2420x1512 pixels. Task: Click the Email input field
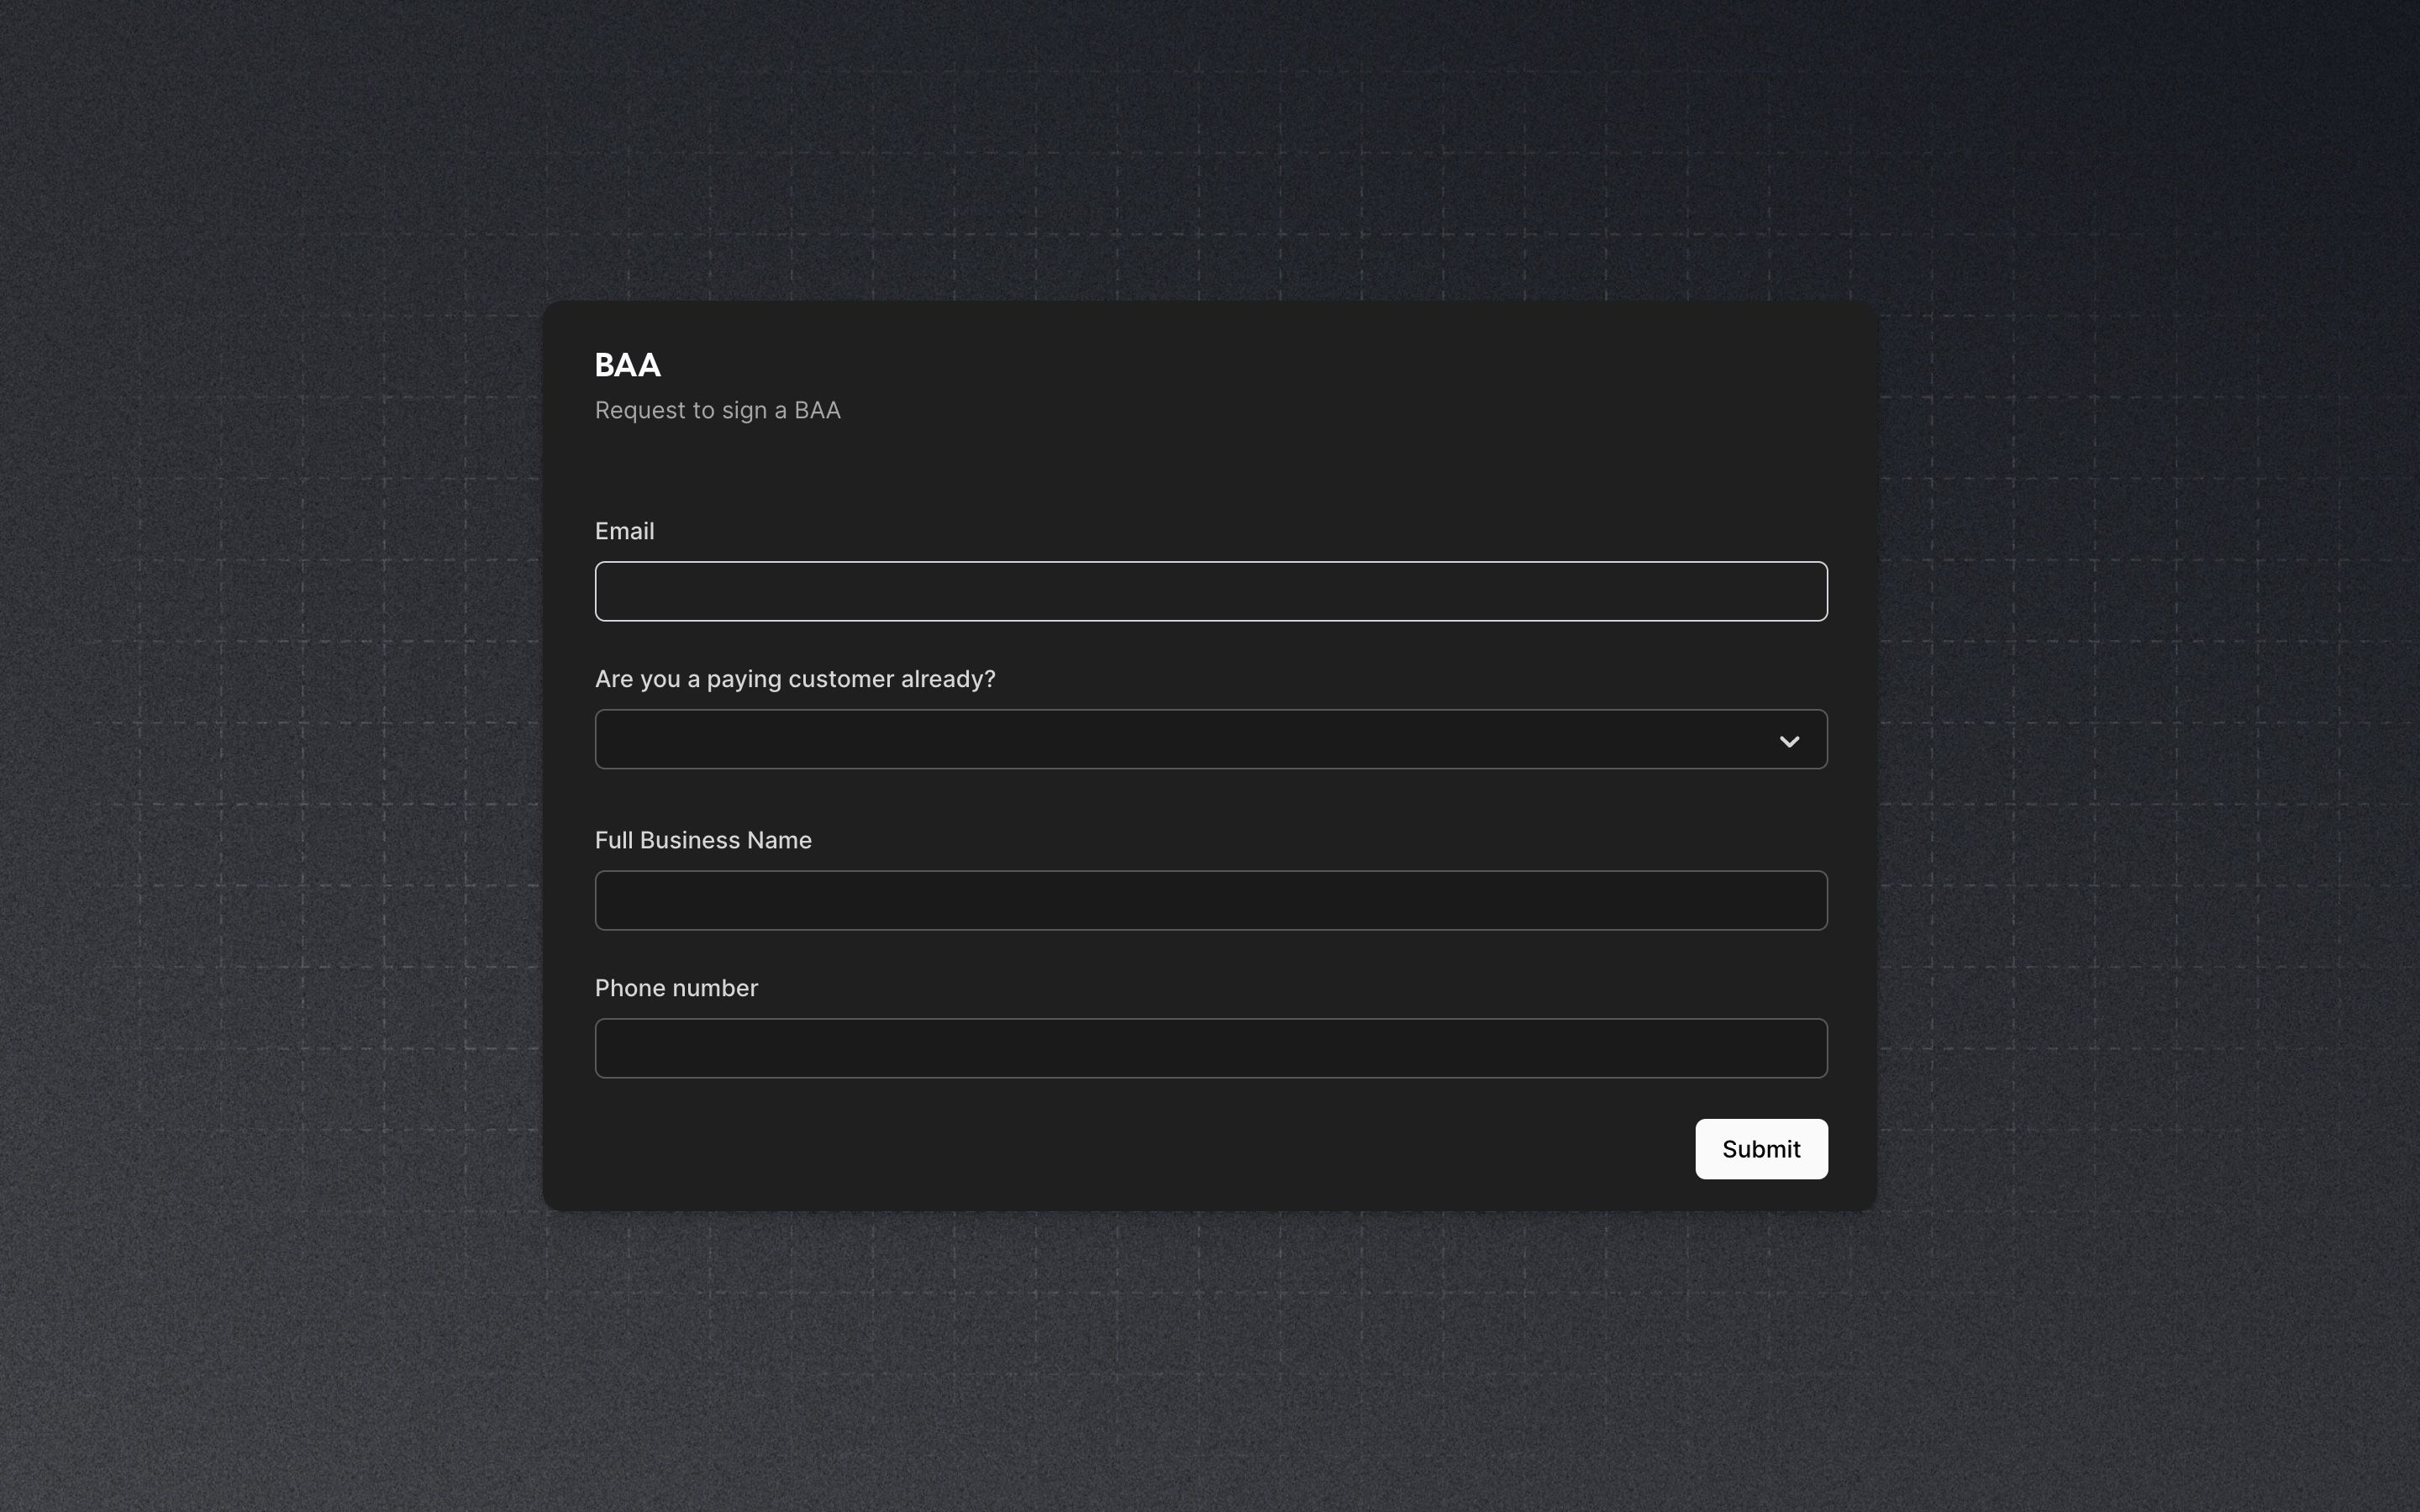(1209, 591)
